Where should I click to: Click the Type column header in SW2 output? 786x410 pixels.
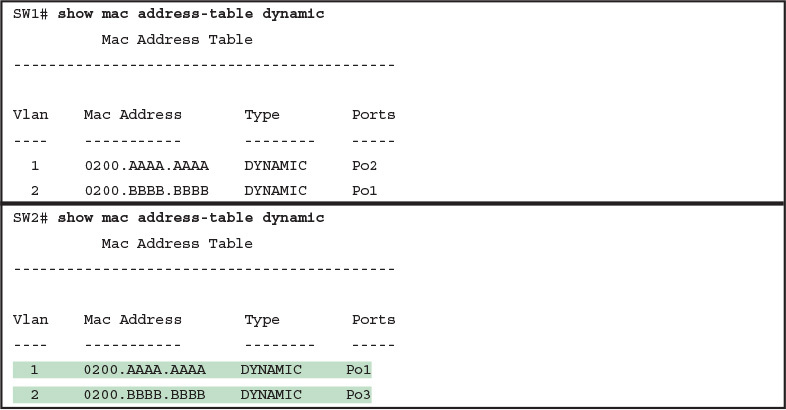(x=262, y=320)
